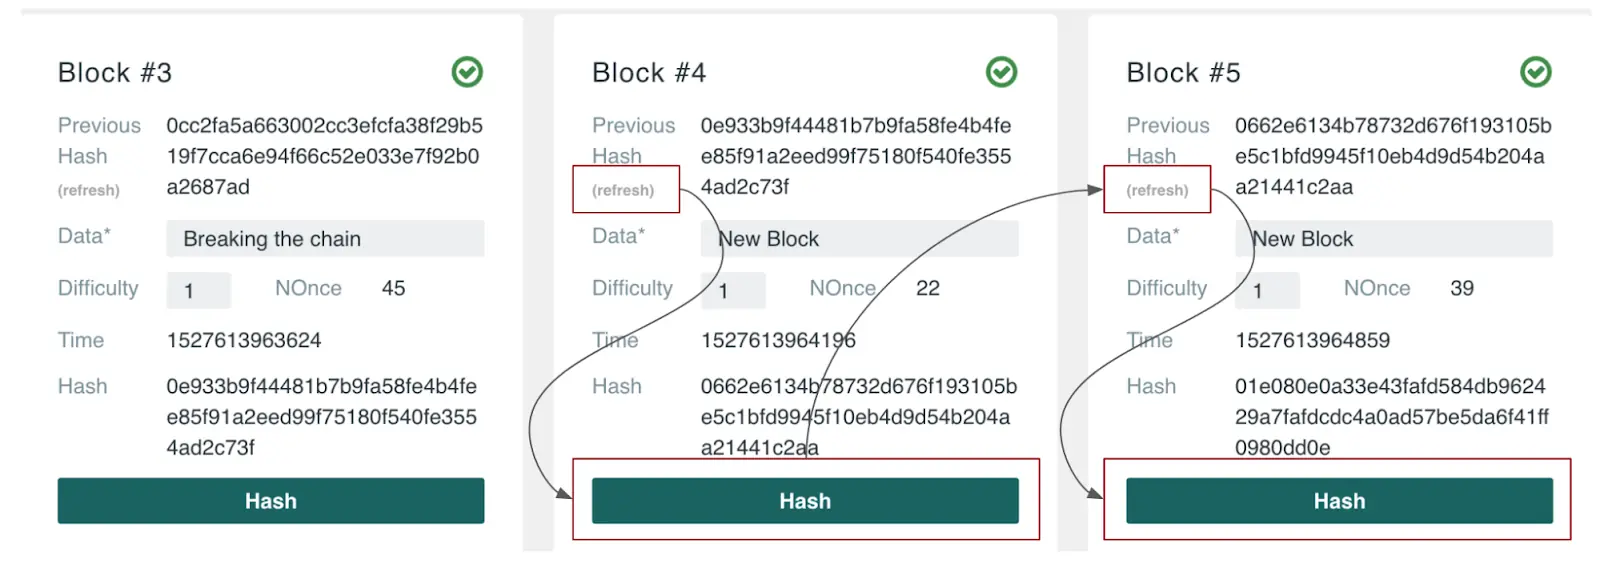Click the Difficulty field in Block #3
Viewport: 1600px width, 567px height.
(x=199, y=291)
